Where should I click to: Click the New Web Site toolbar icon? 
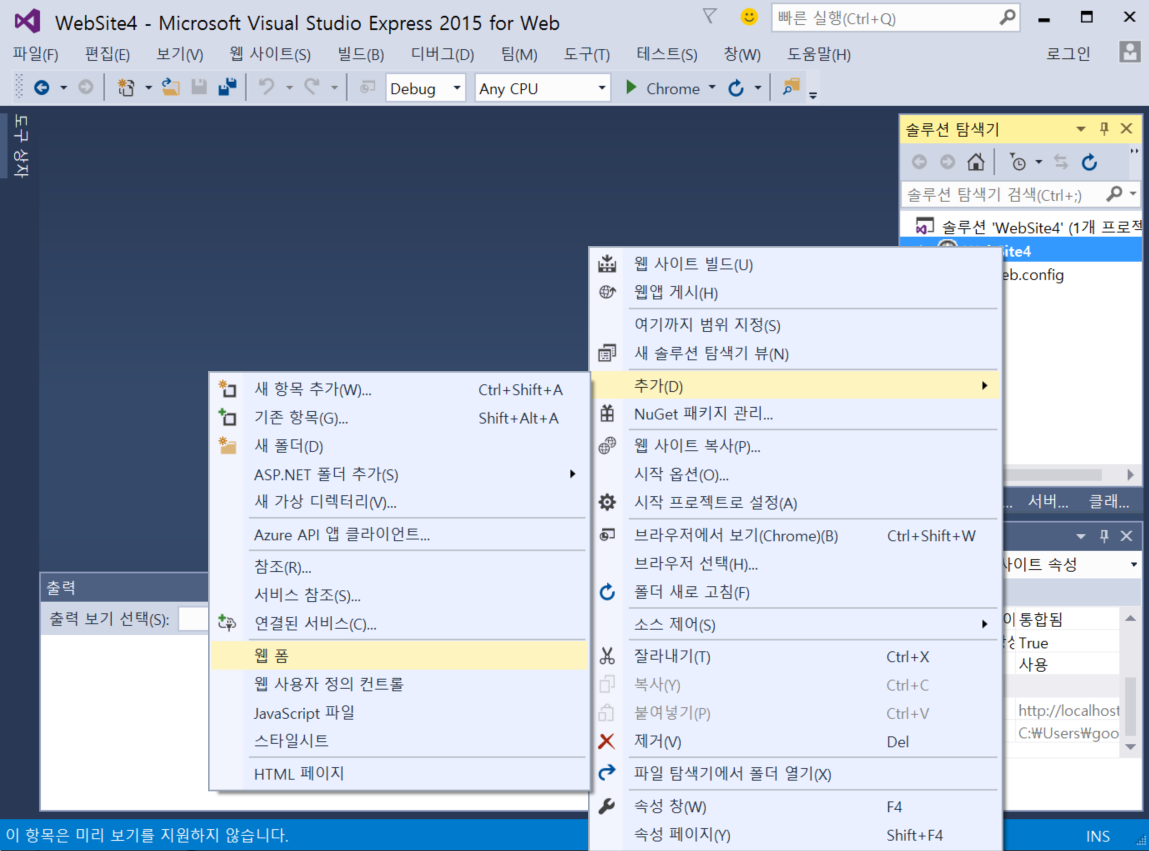pyautogui.click(x=127, y=87)
